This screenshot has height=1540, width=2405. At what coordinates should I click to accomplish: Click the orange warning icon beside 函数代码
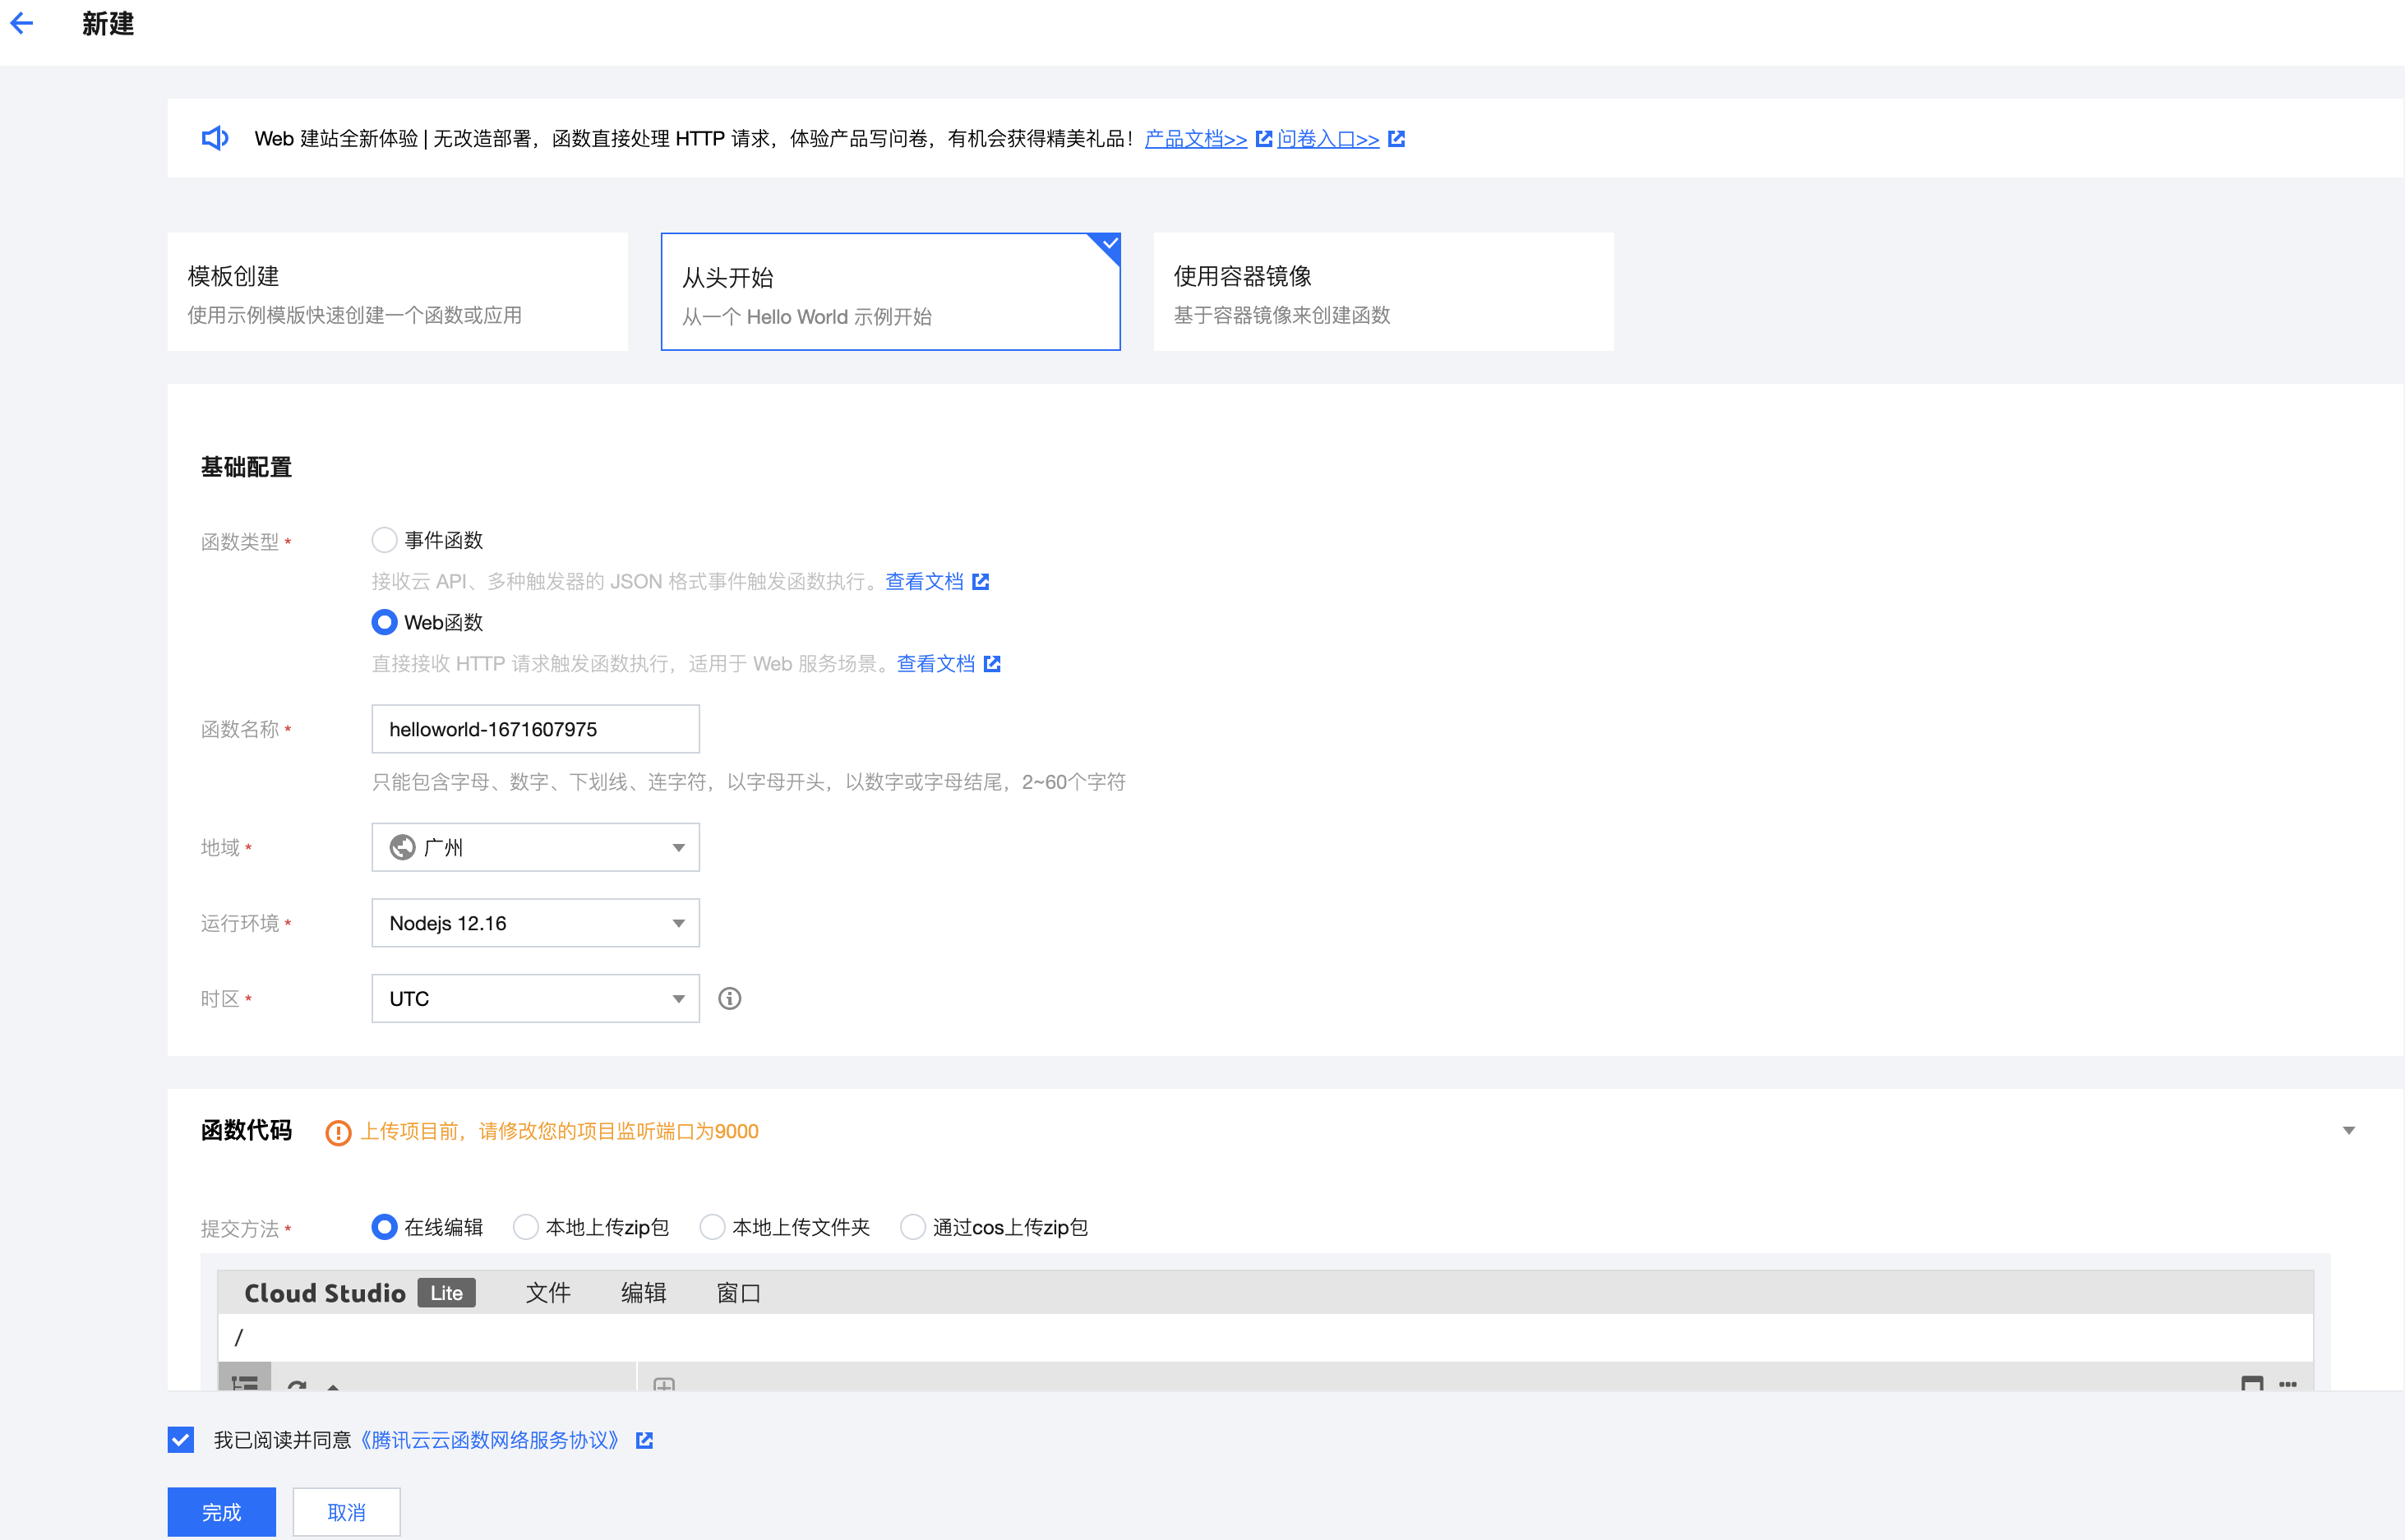click(338, 1132)
